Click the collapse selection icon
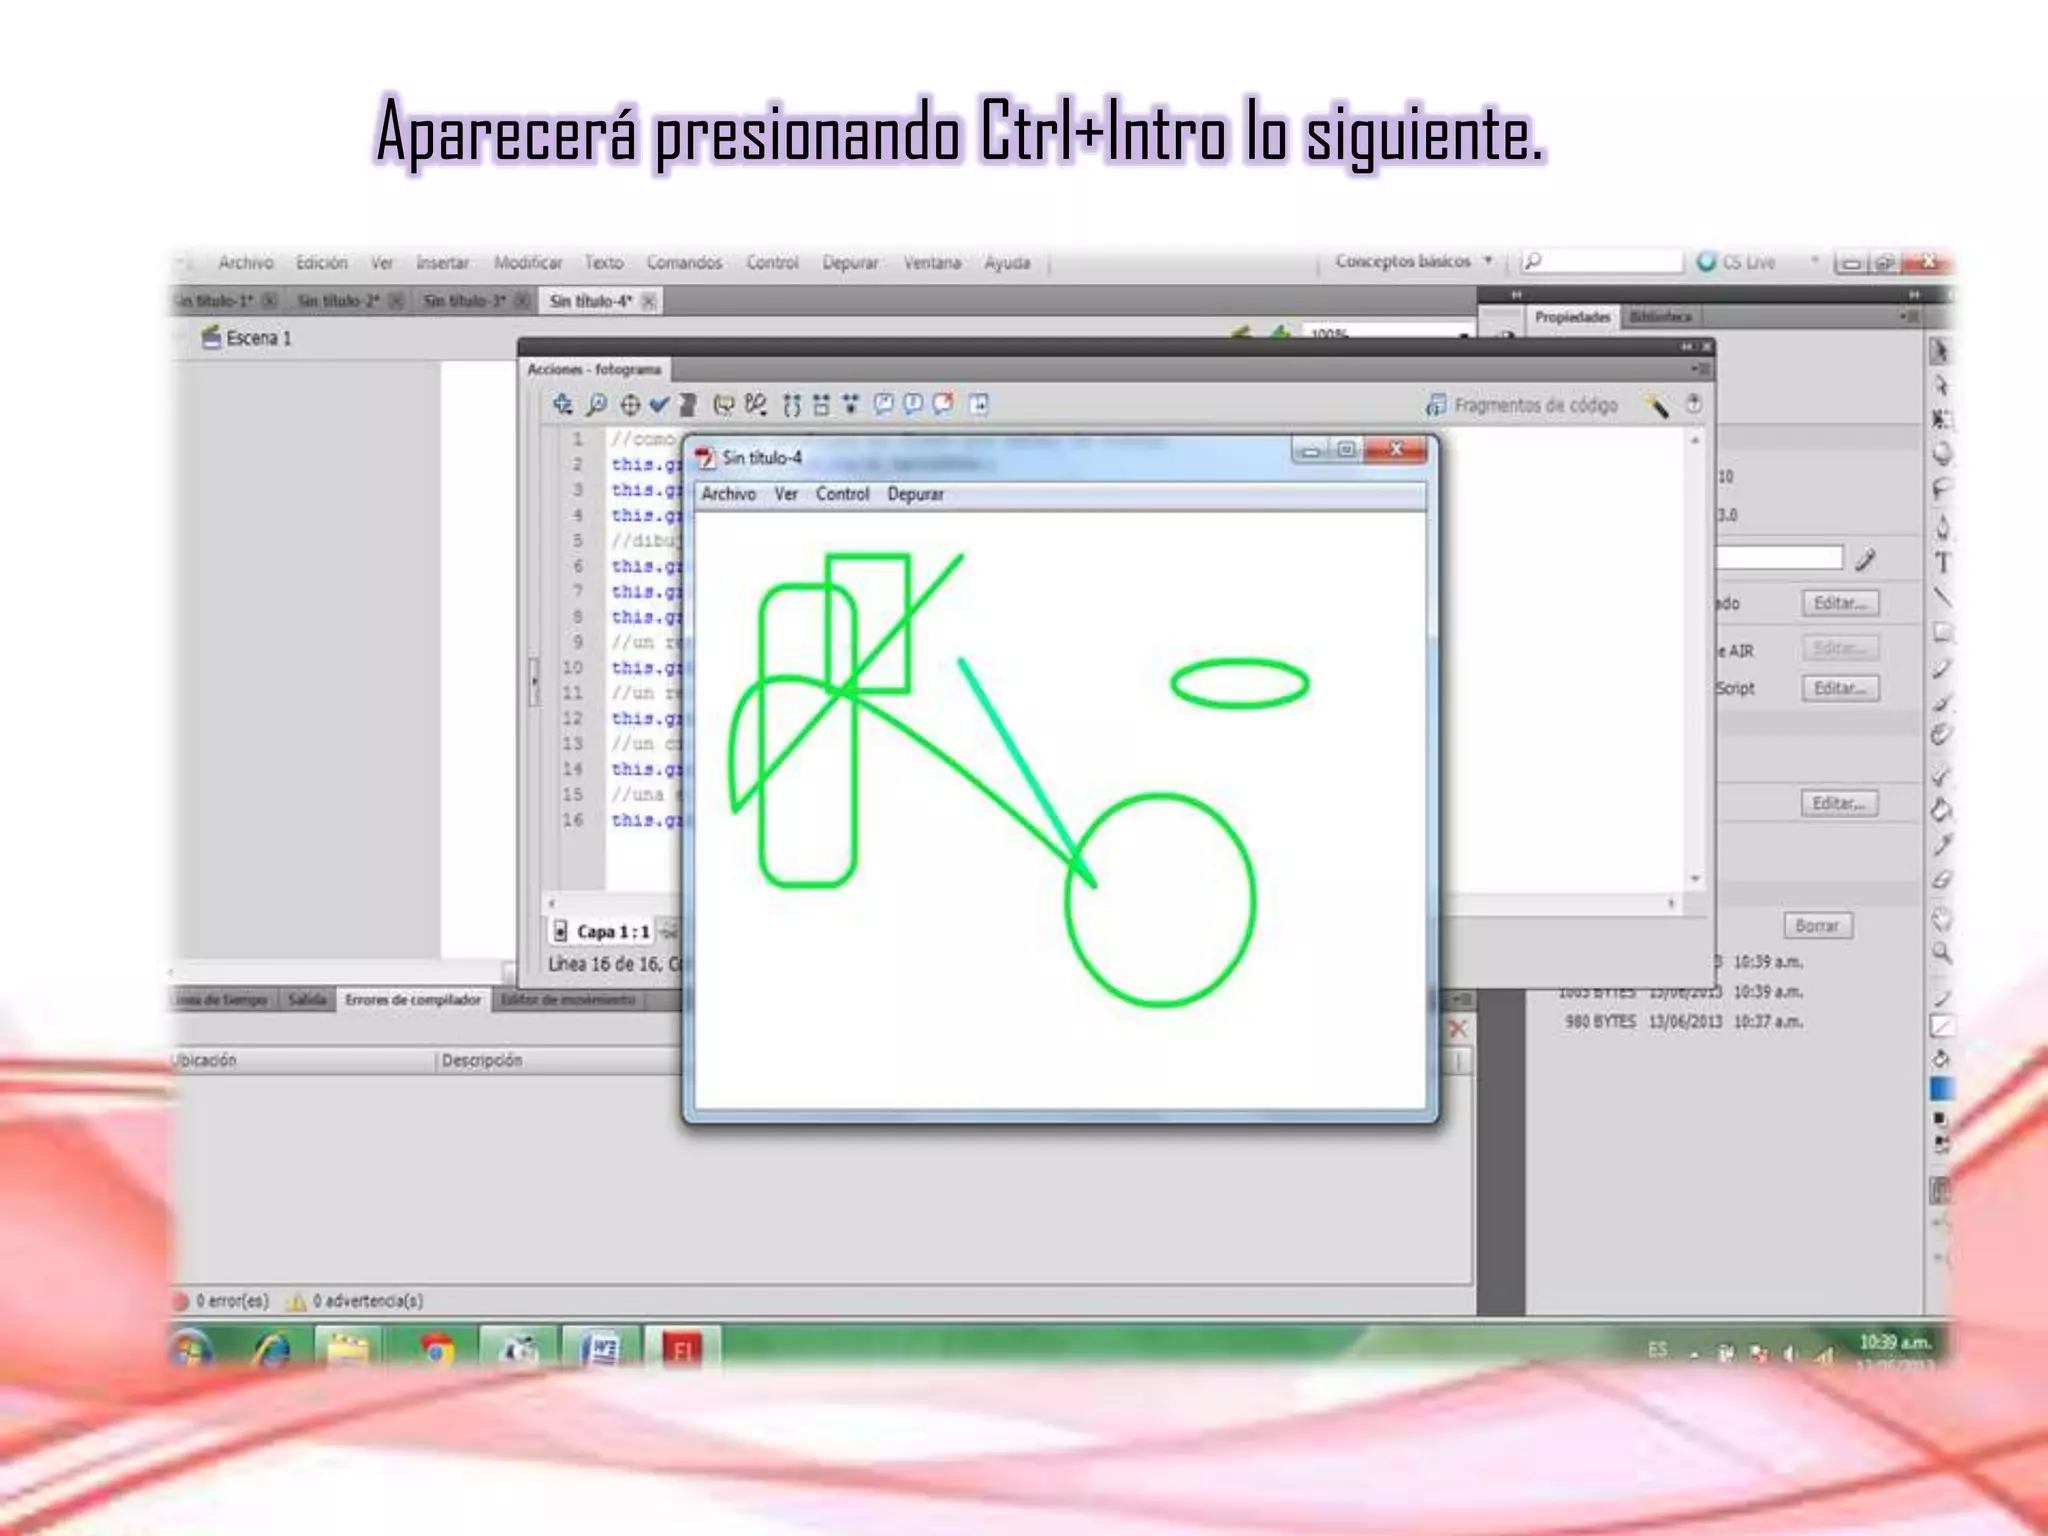This screenshot has width=2048, height=1536. [821, 404]
